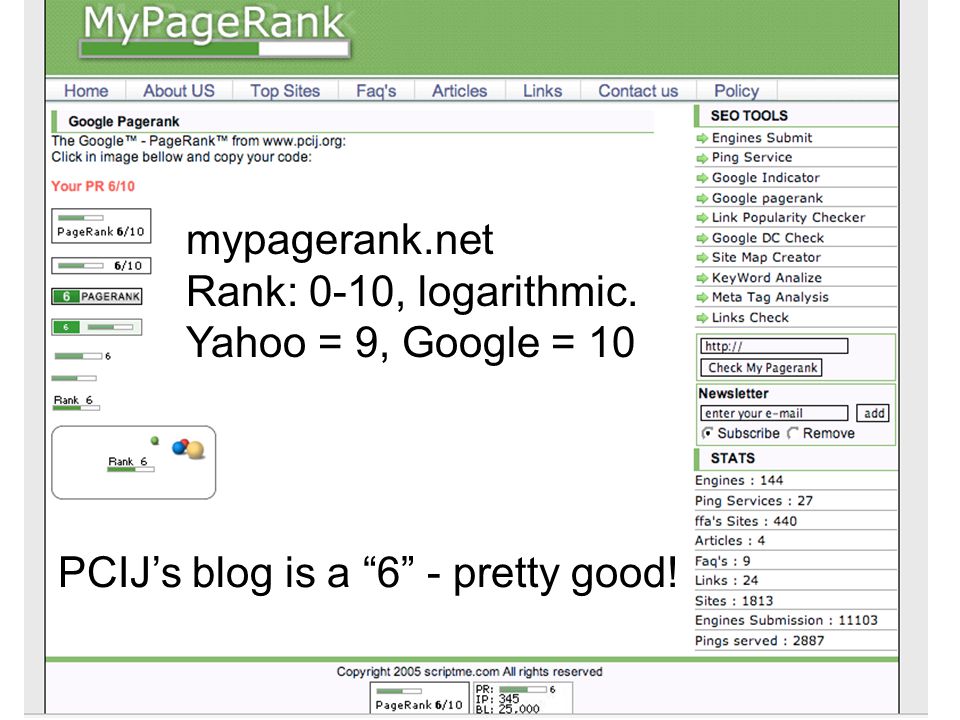Click arrow icon beside Ping Service
Image resolution: width=960 pixels, height=720 pixels.
(702, 158)
